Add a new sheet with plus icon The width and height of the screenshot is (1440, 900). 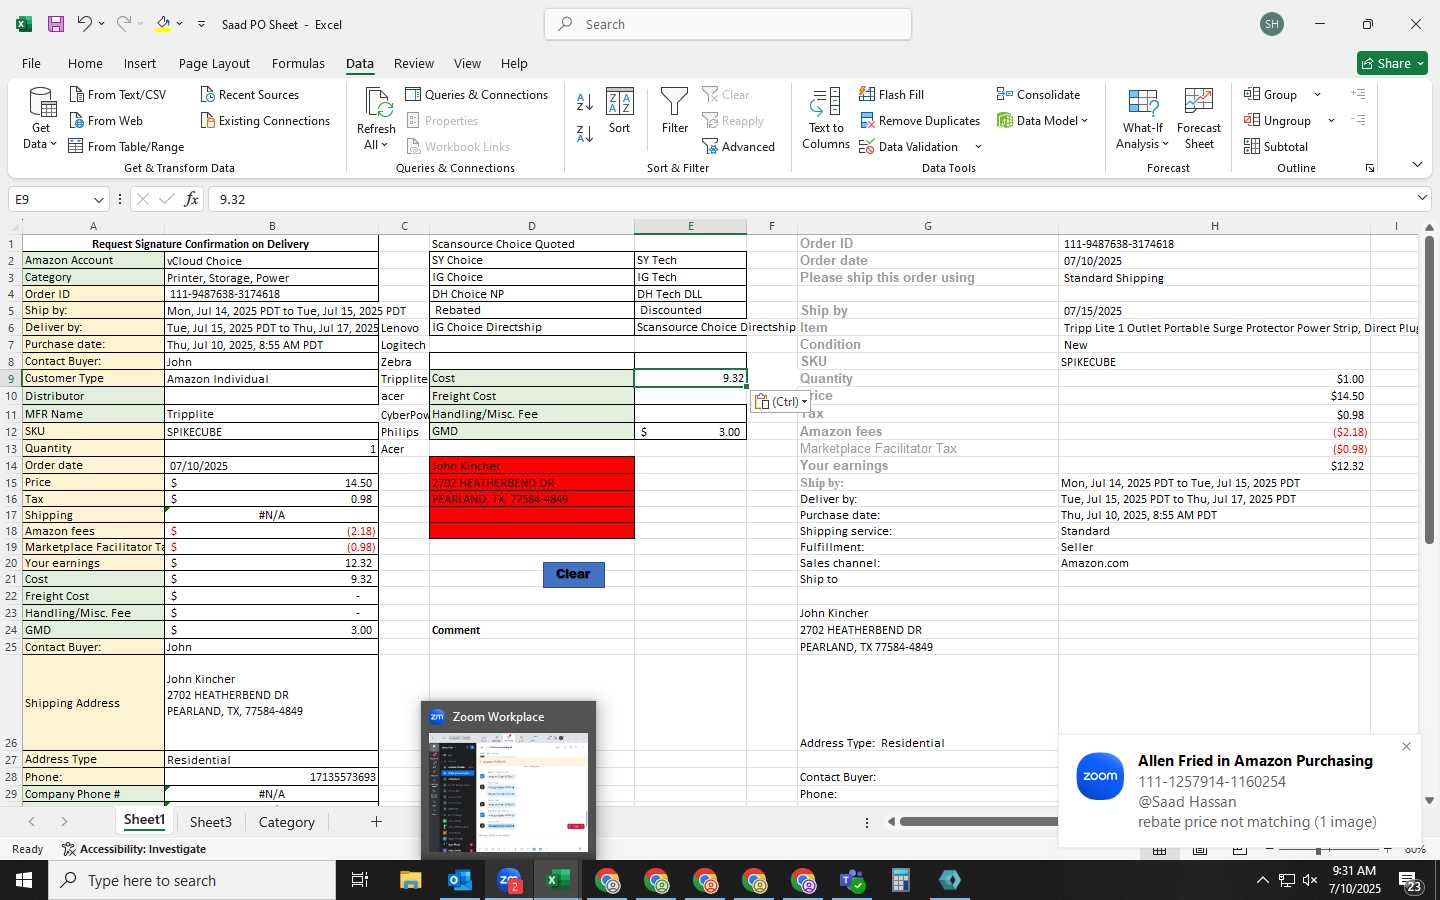click(x=376, y=822)
